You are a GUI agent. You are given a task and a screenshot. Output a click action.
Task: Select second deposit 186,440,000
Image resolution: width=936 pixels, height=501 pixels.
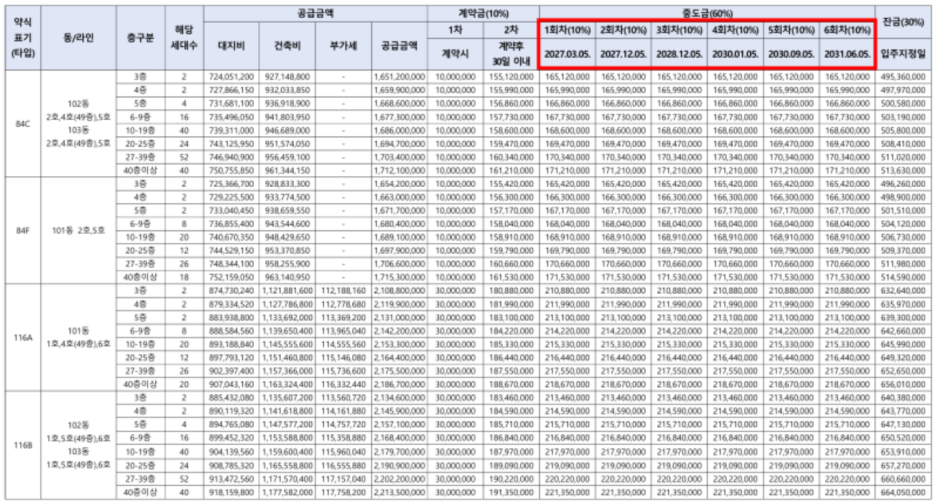coord(512,358)
